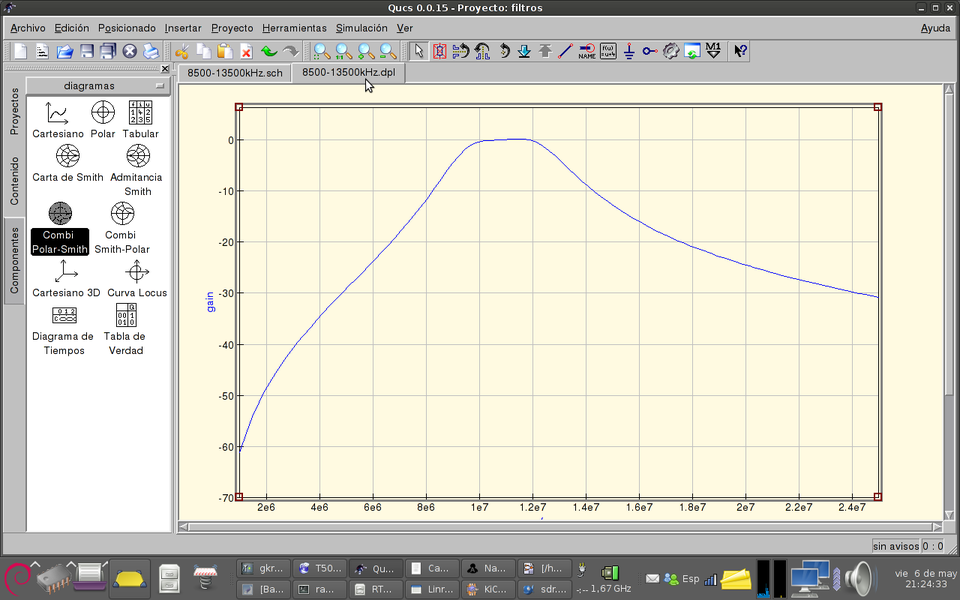960x600 pixels.
Task: Close the left dock panel
Action: tap(166, 69)
